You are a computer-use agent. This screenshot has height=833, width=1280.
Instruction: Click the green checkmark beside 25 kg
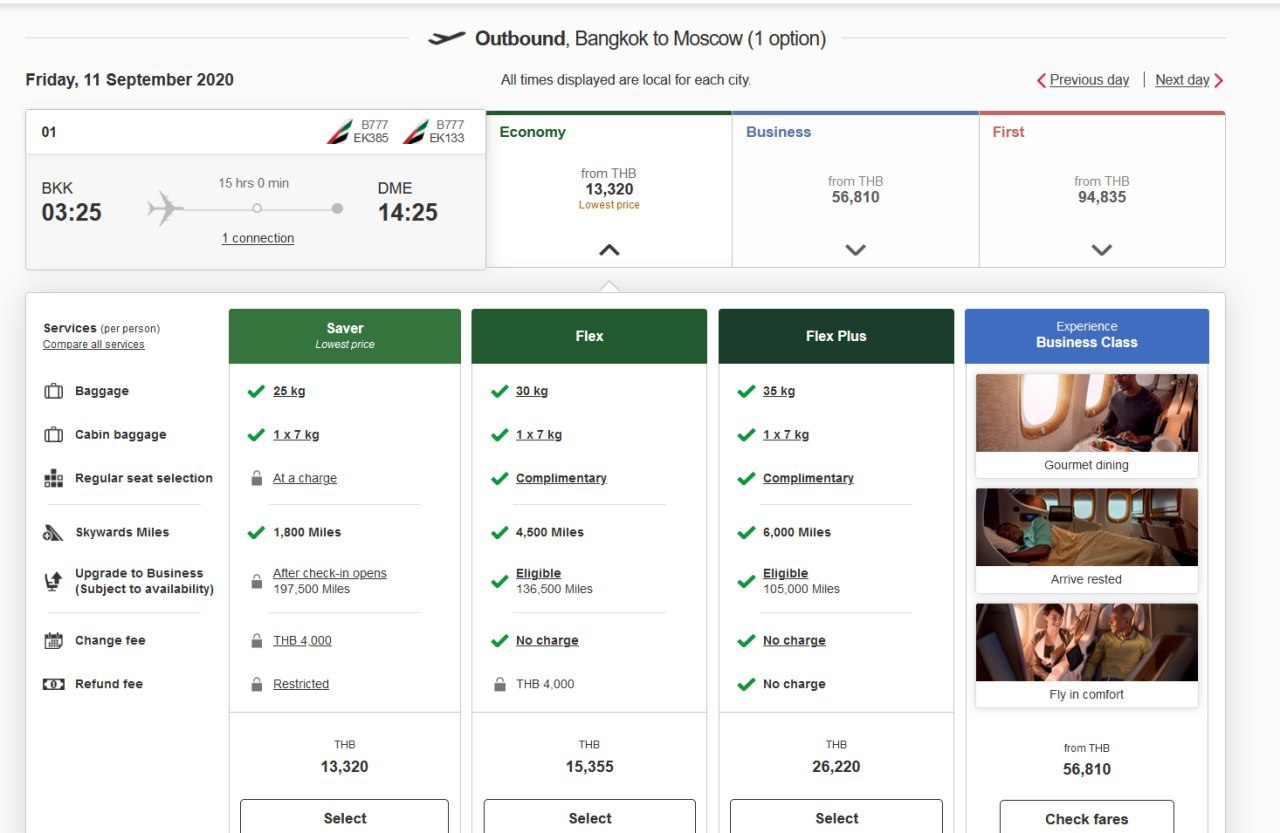256,391
